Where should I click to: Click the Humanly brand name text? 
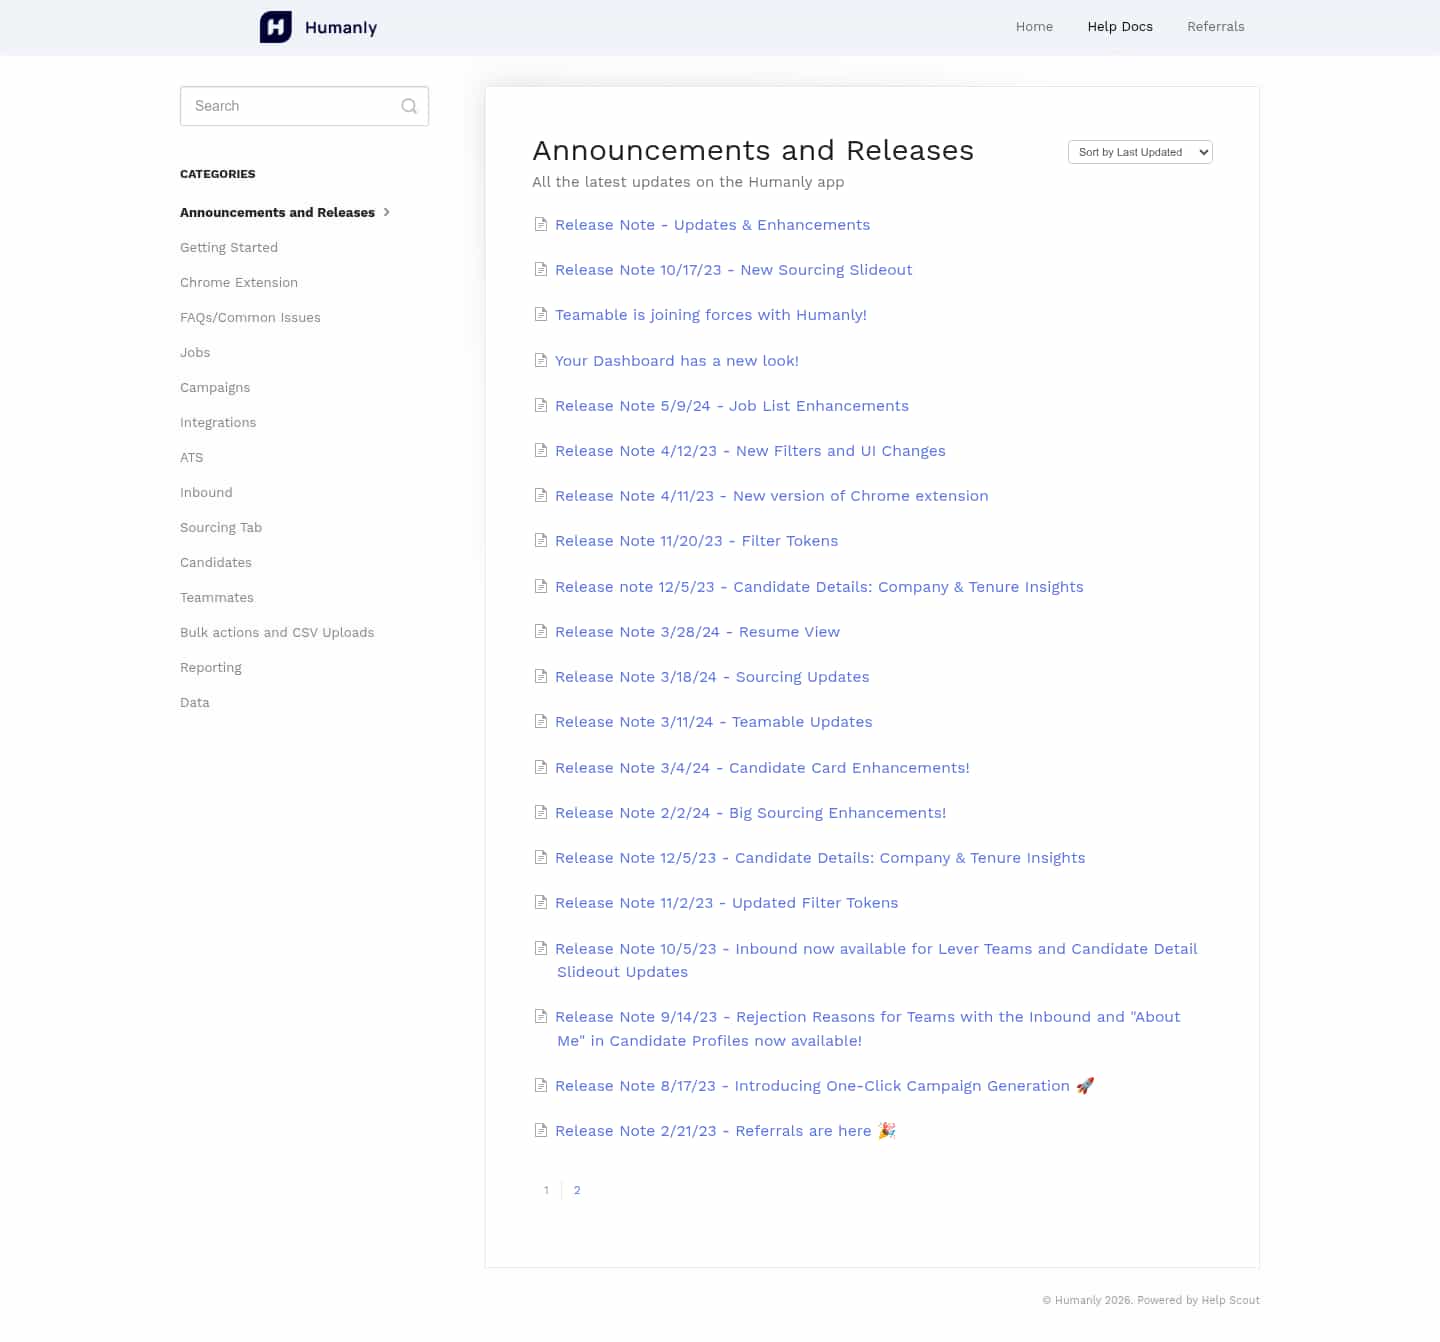point(341,28)
